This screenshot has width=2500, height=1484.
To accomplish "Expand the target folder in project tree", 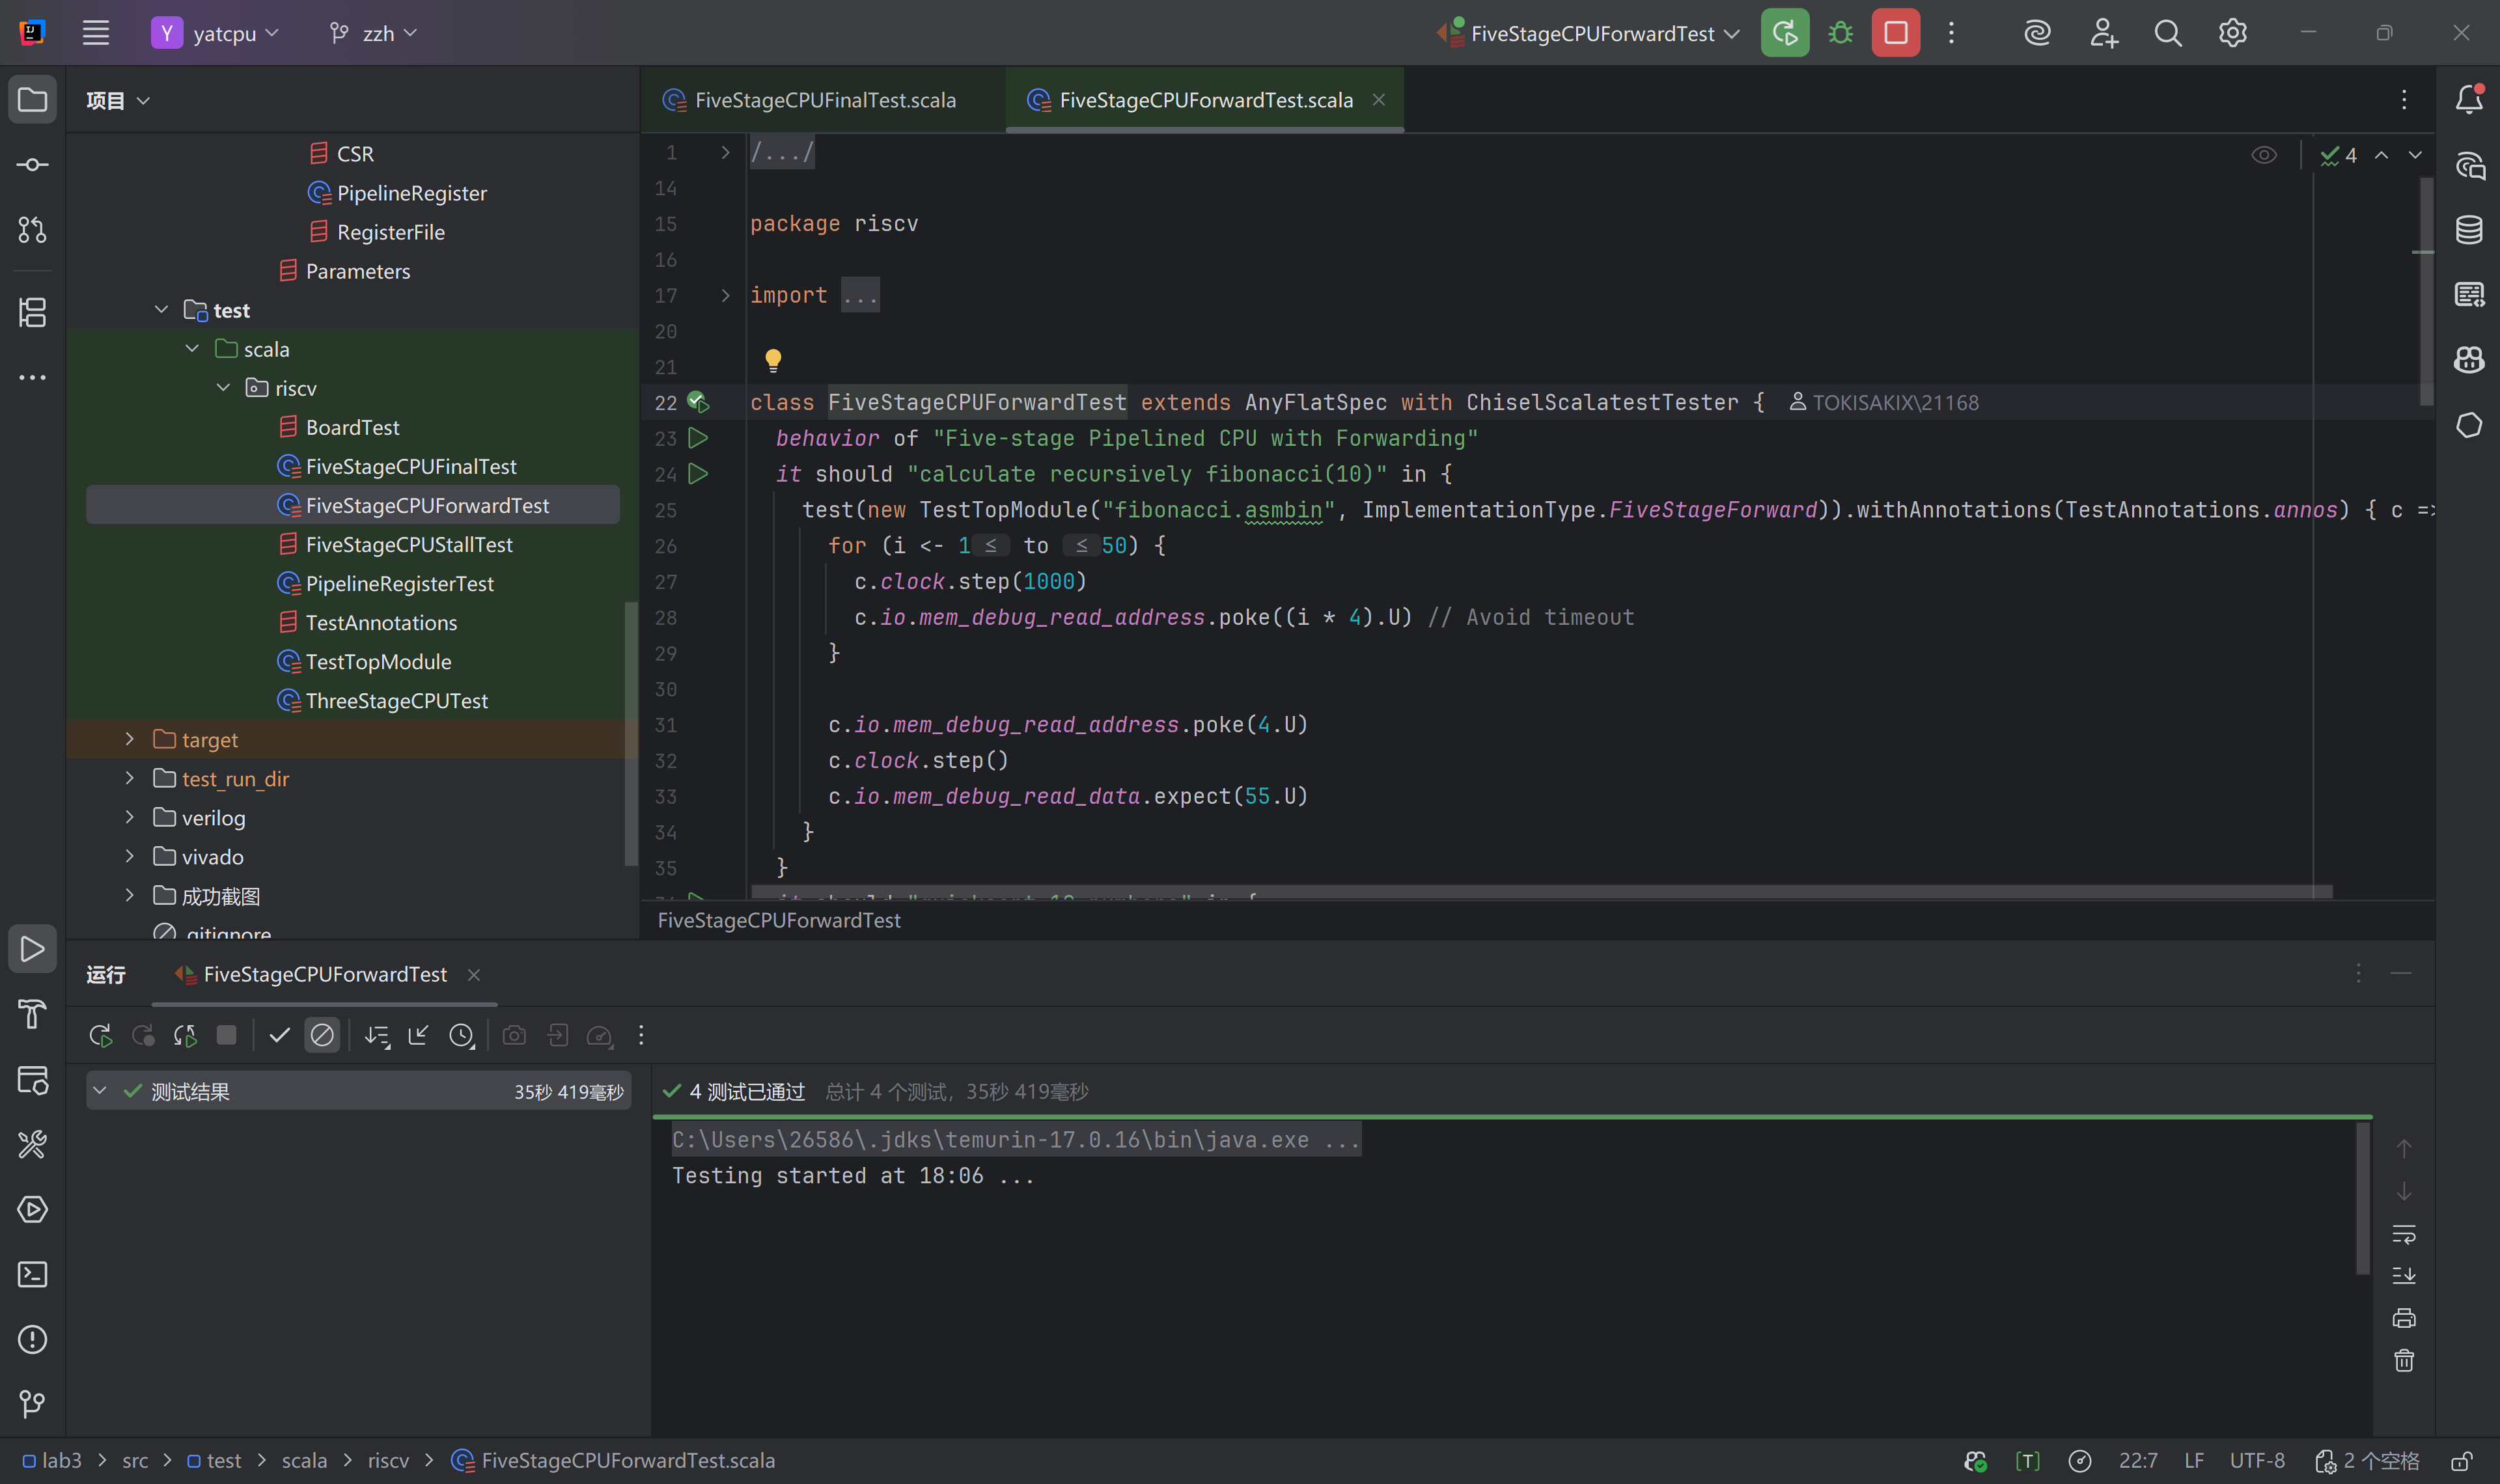I will [129, 739].
